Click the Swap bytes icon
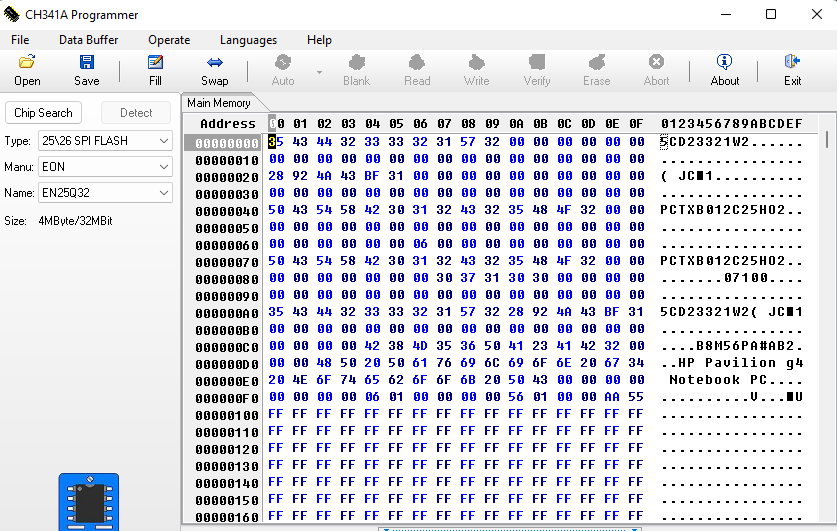 click(214, 63)
